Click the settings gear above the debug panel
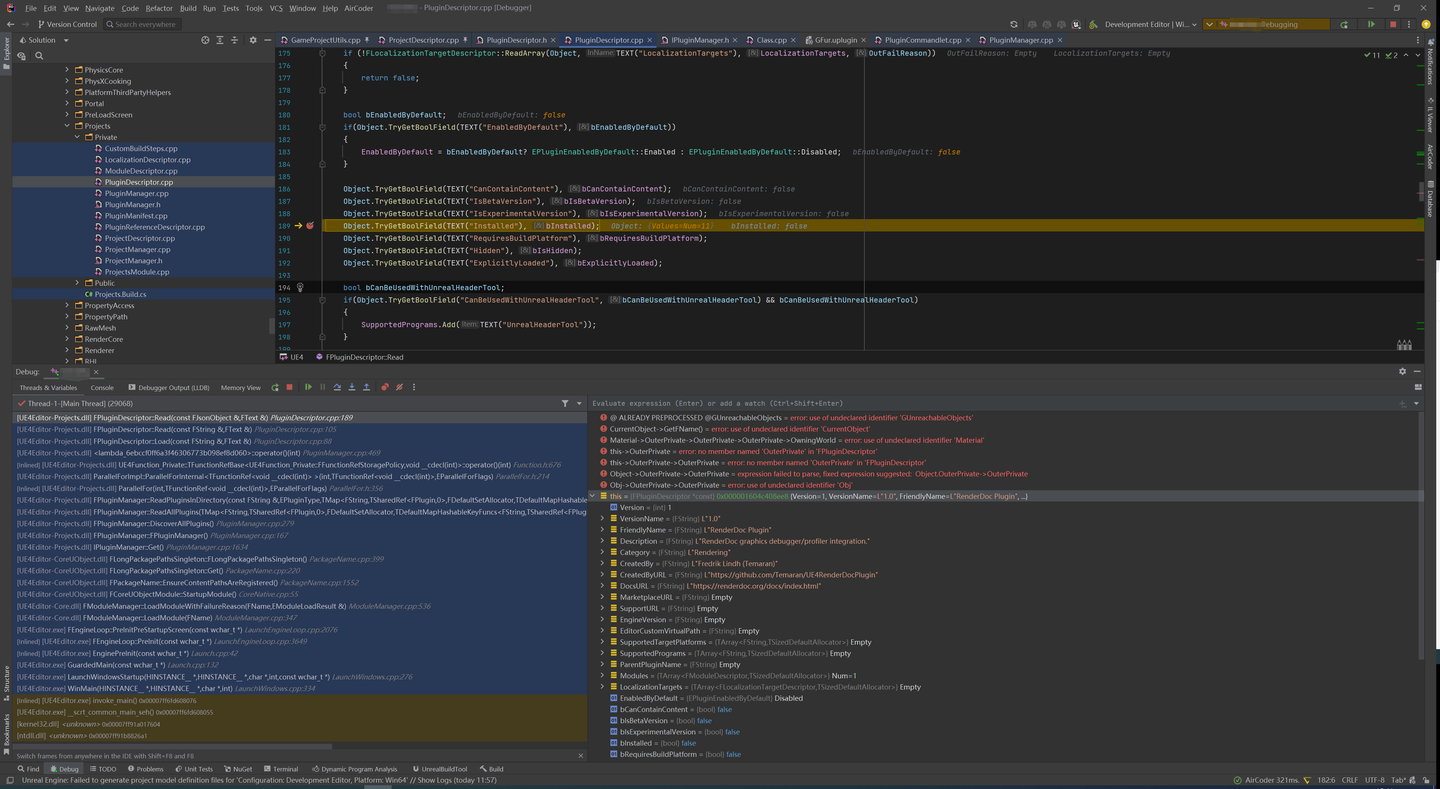The height and width of the screenshot is (789, 1440). [x=1402, y=370]
